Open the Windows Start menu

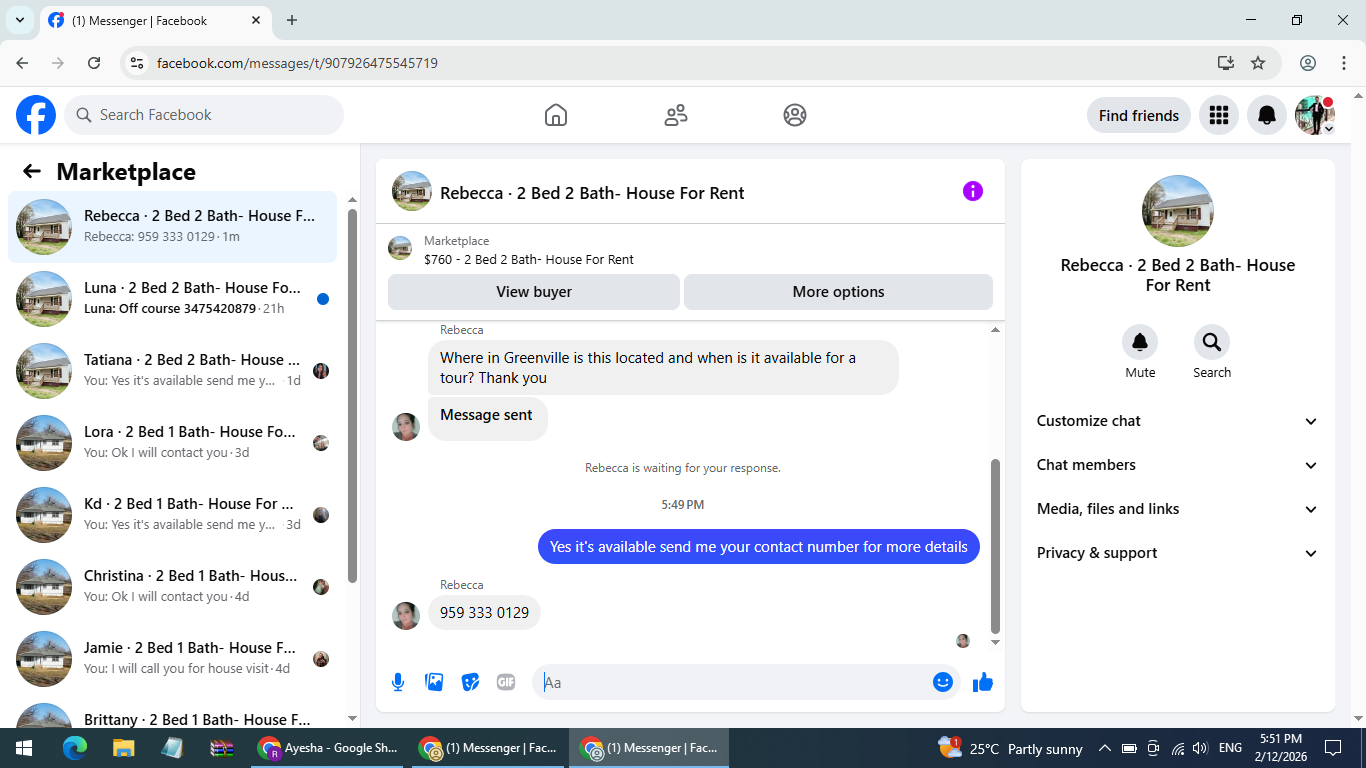(24, 748)
